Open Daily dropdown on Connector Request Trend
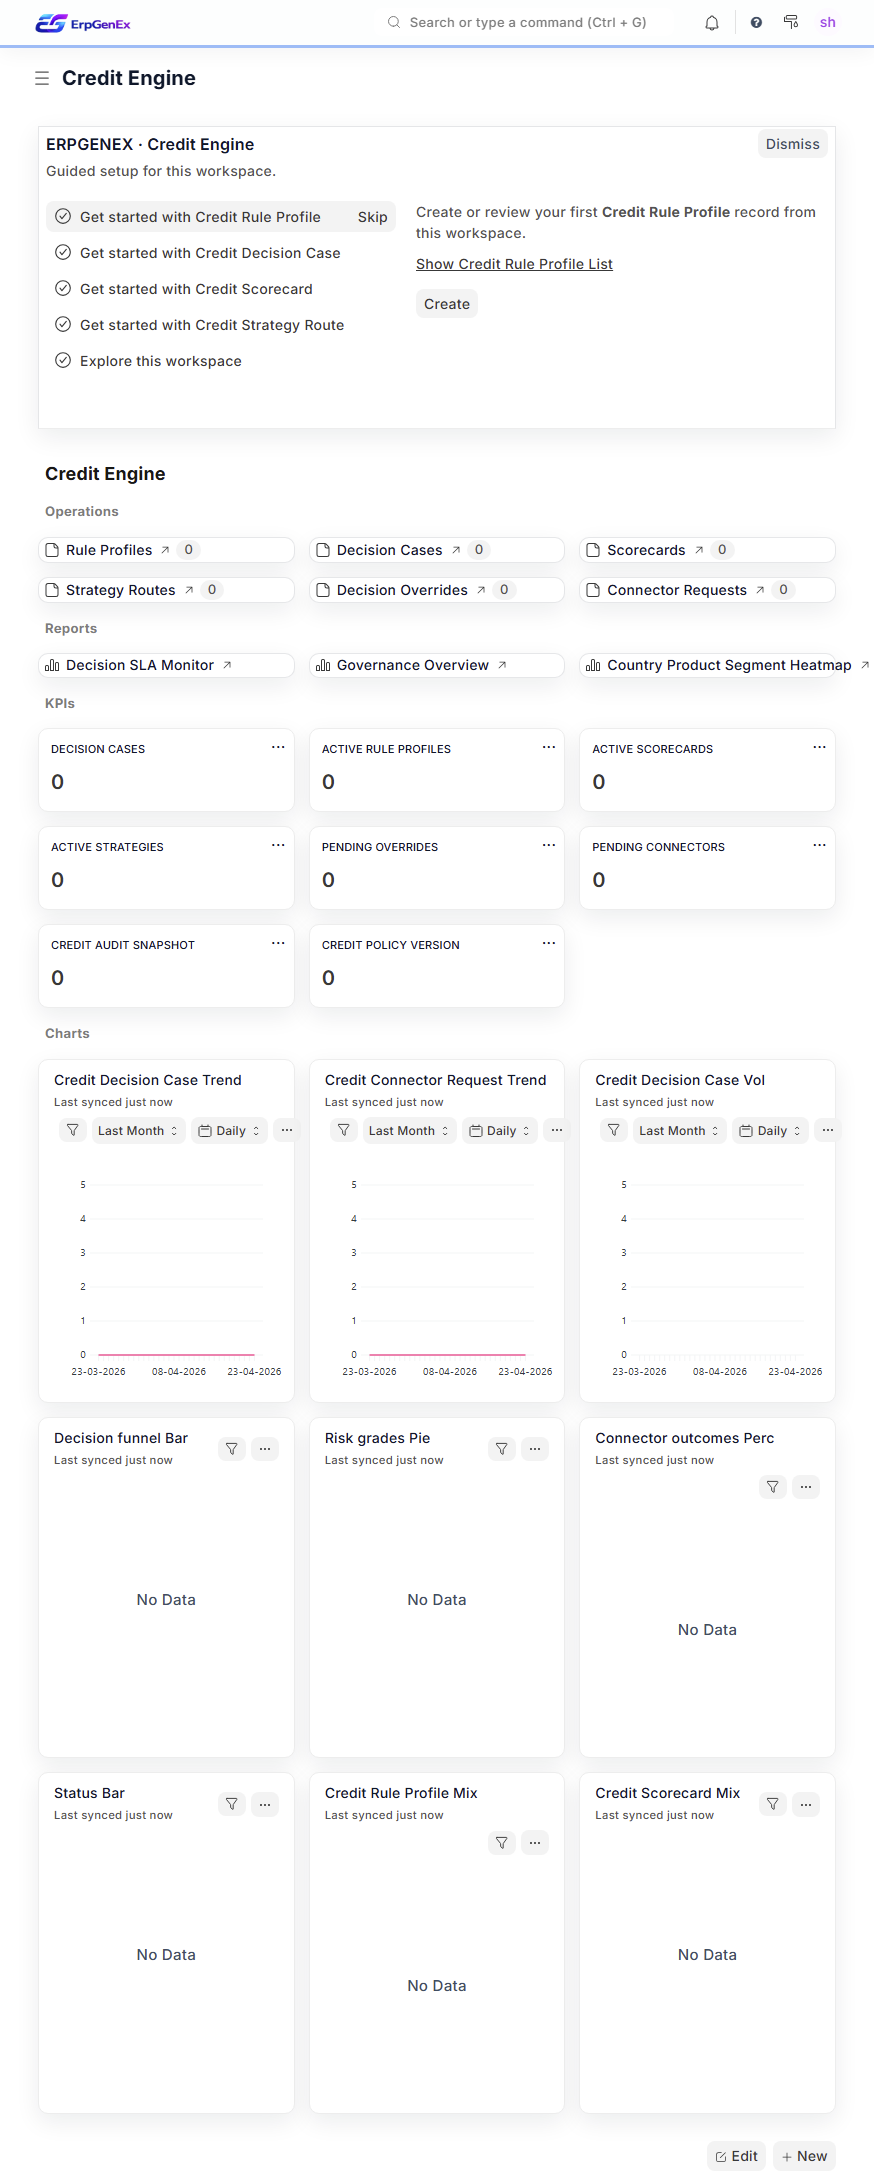This screenshot has width=874, height=2177. click(500, 1130)
